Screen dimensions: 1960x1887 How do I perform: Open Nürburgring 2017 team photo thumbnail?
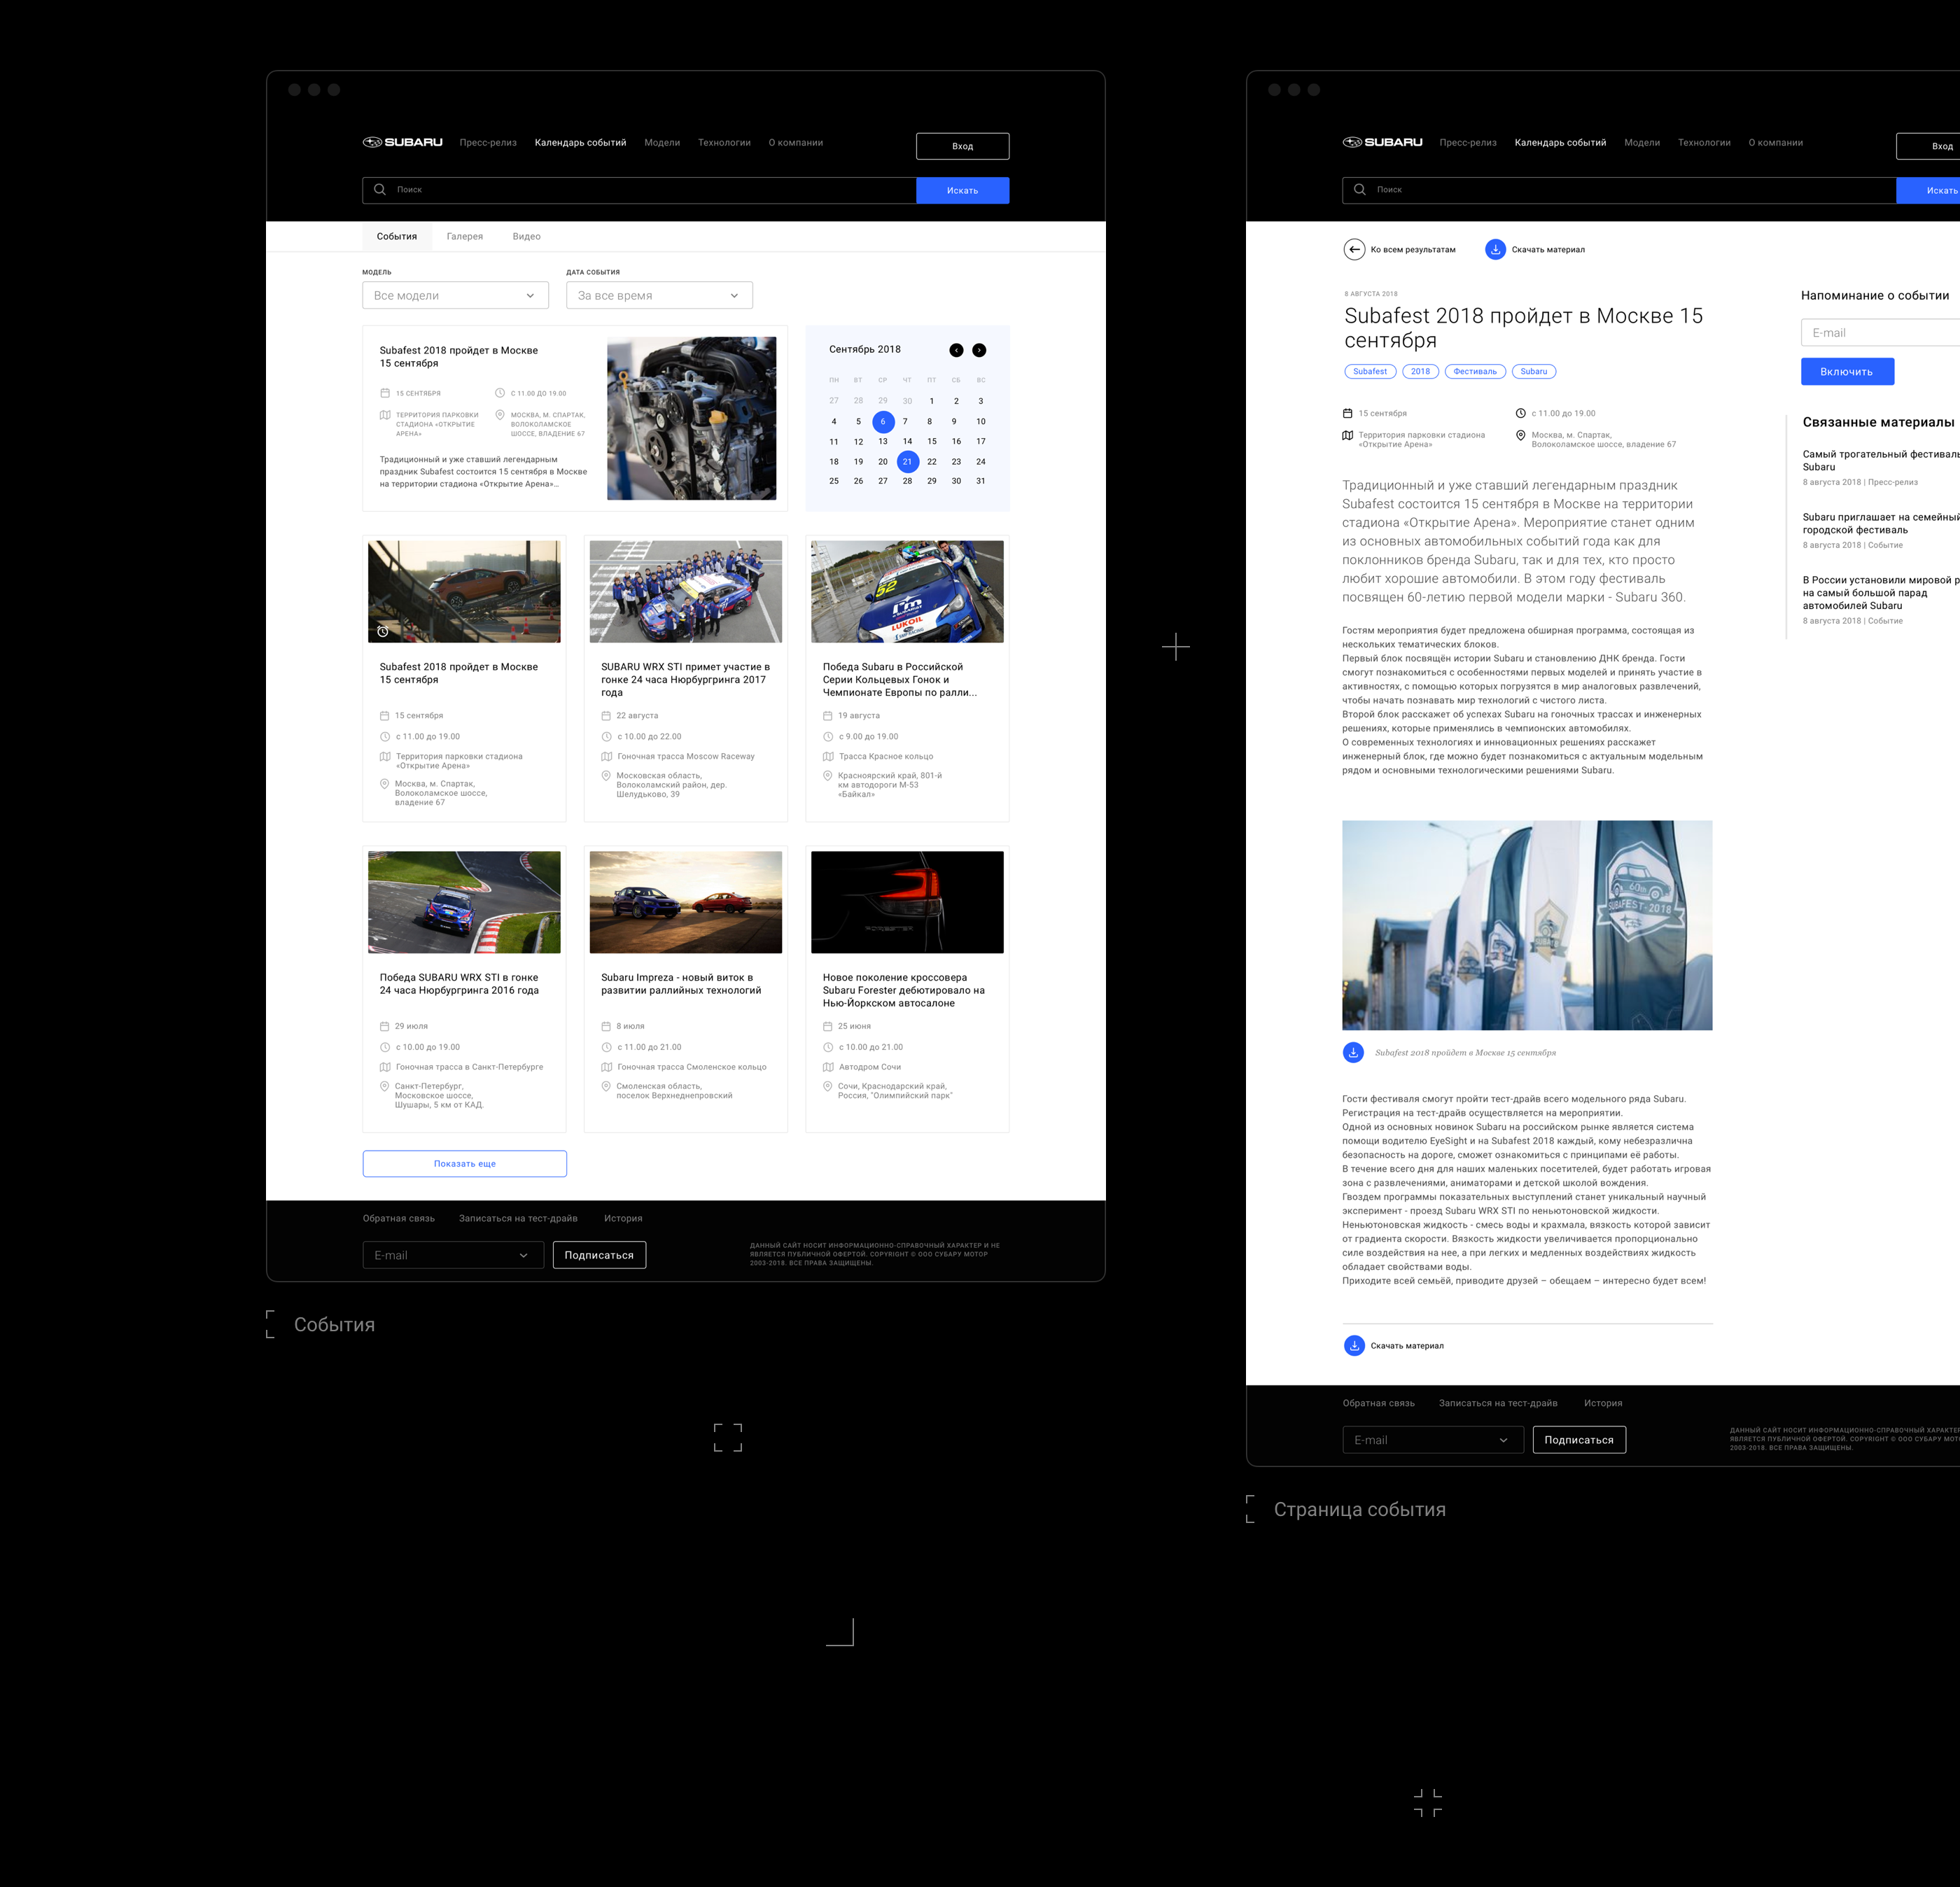pos(686,592)
